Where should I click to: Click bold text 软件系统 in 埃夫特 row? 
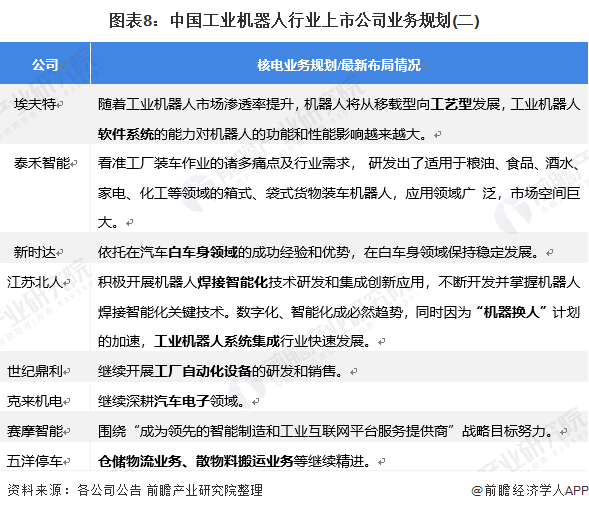coord(125,134)
